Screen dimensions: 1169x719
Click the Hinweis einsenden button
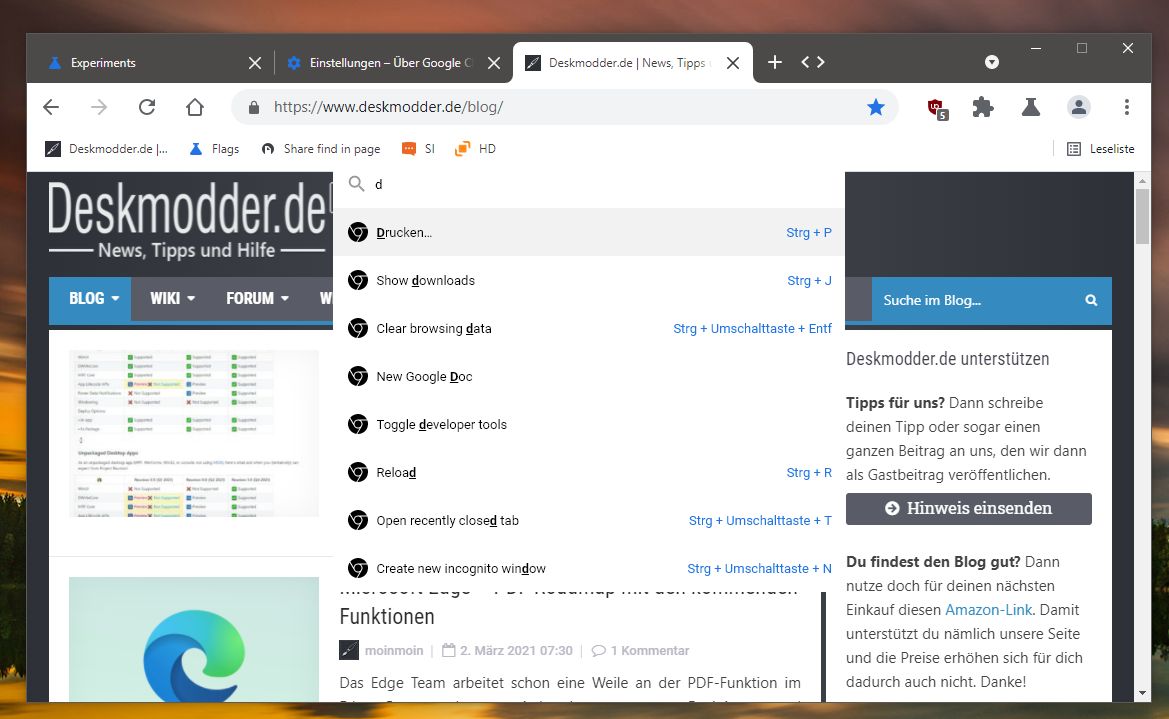(x=968, y=509)
